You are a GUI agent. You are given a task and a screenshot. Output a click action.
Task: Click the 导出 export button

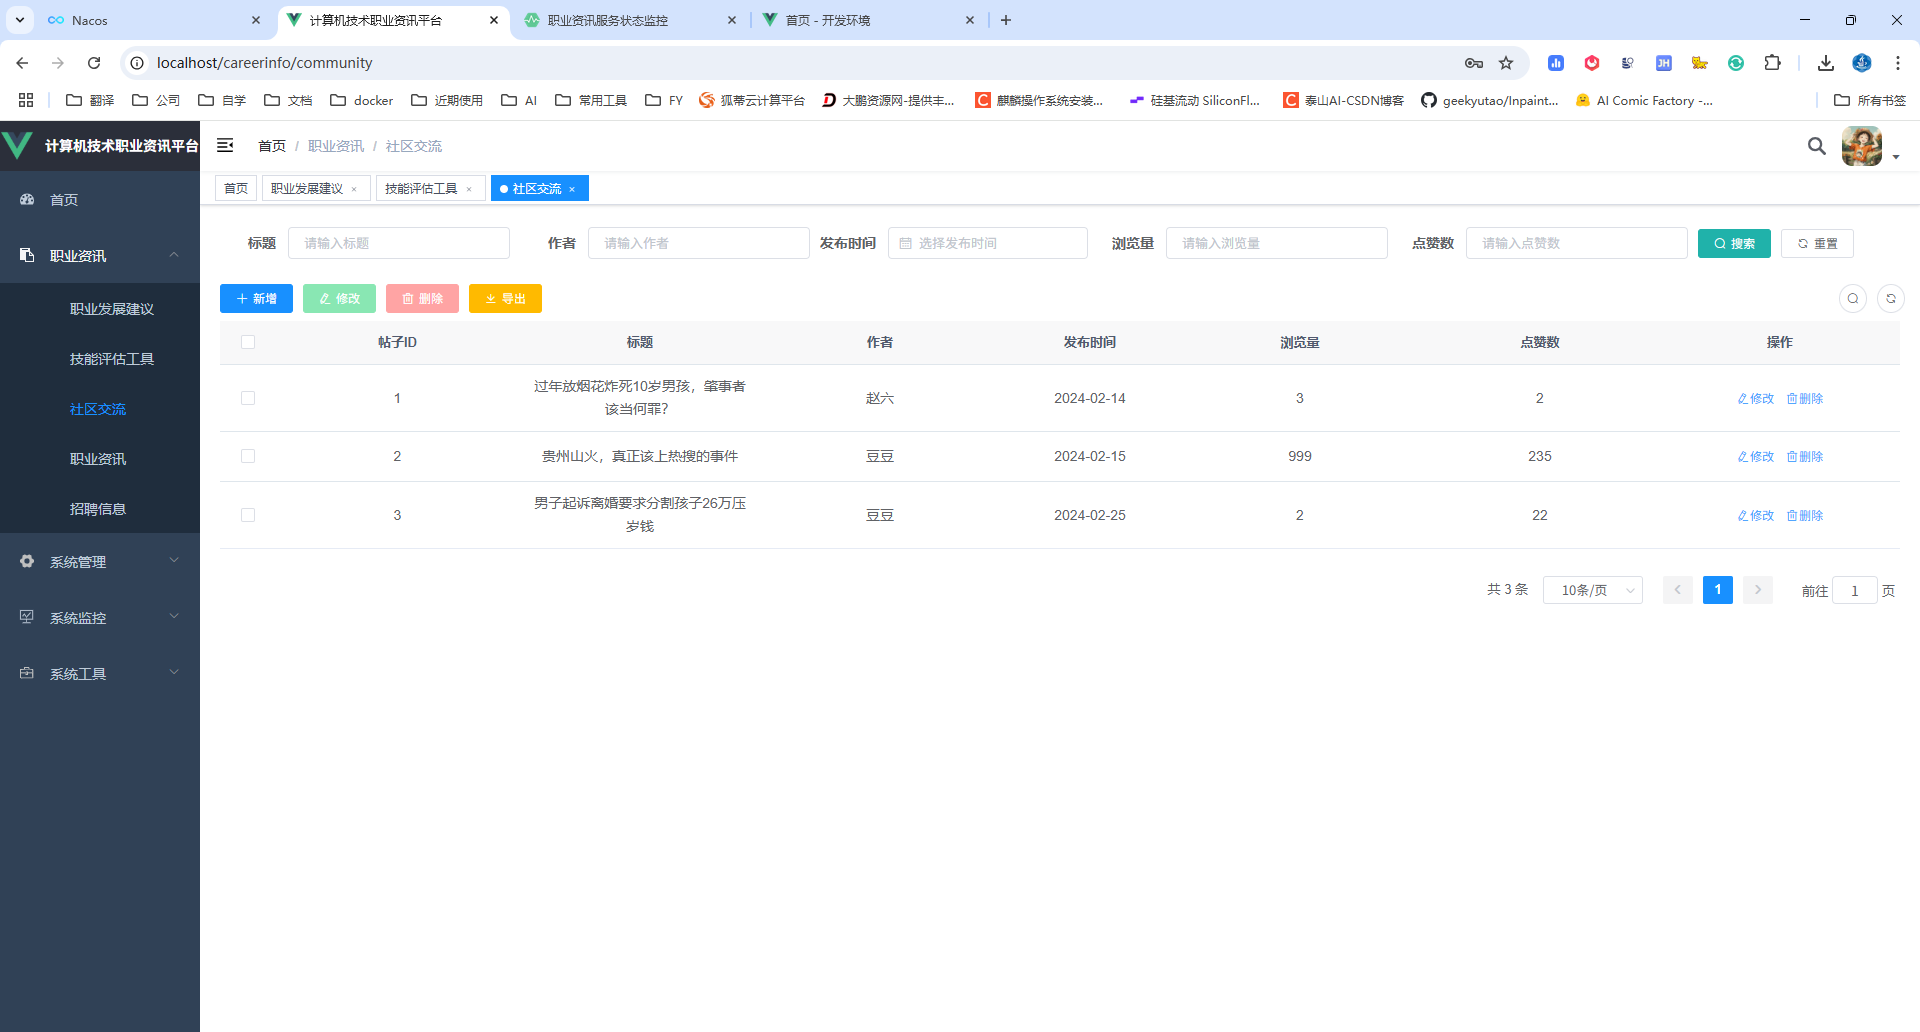[x=505, y=298]
